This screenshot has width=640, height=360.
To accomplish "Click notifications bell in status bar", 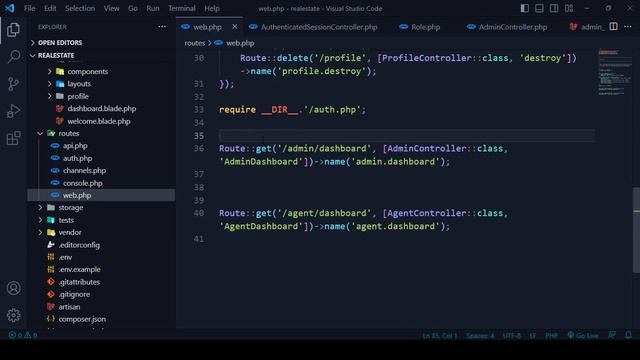I will (628, 335).
